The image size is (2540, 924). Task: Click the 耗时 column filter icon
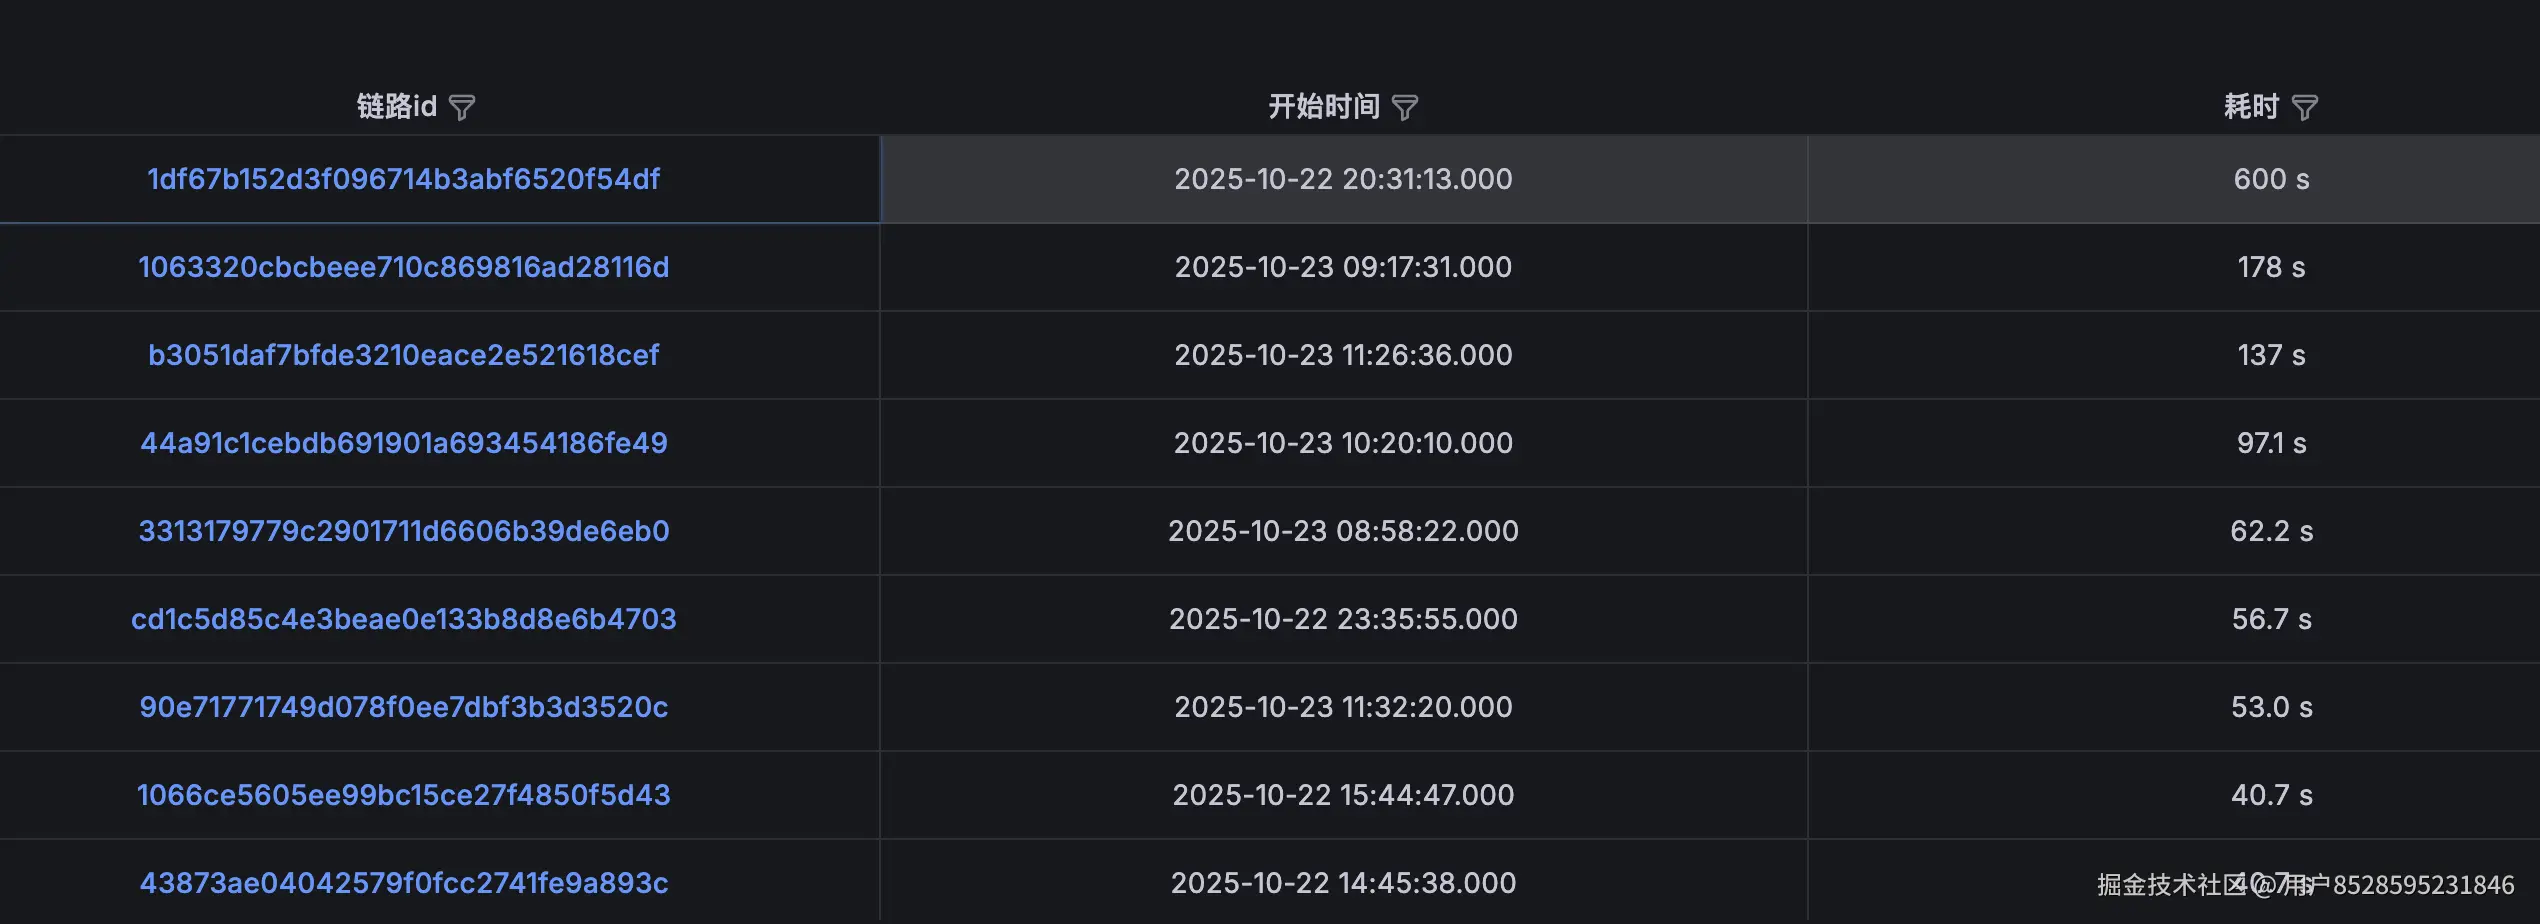[x=2304, y=107]
